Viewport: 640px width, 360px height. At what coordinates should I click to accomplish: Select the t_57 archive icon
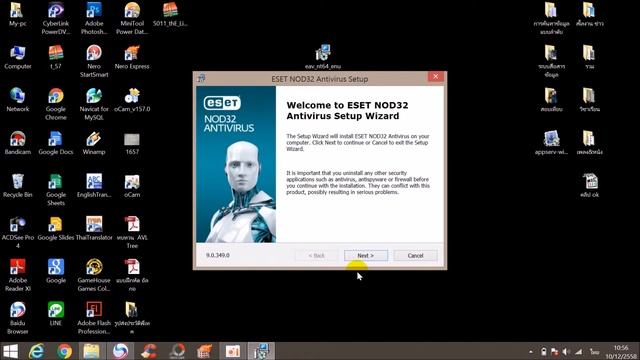[56, 57]
